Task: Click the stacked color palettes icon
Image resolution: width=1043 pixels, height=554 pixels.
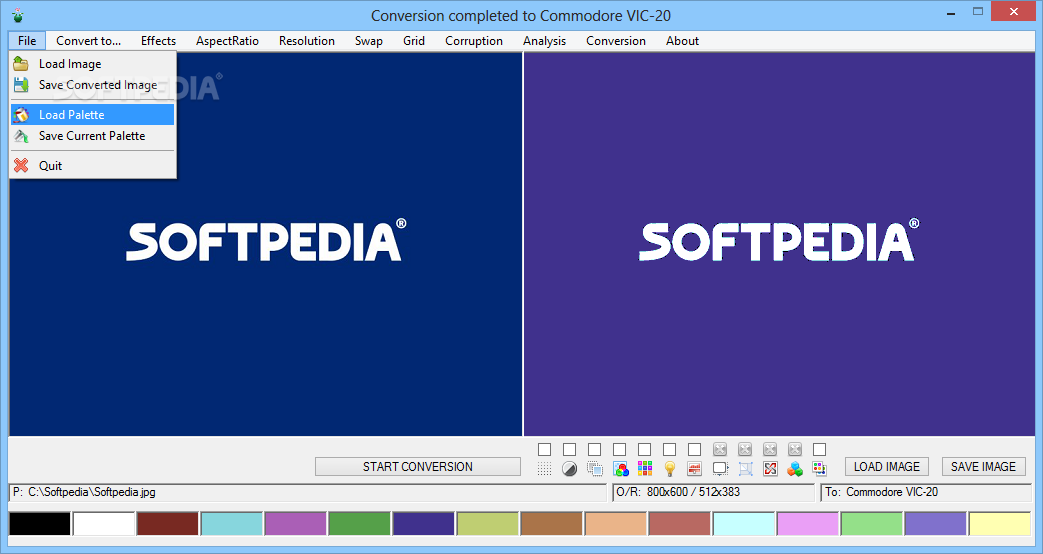Action: pyautogui.click(x=820, y=469)
